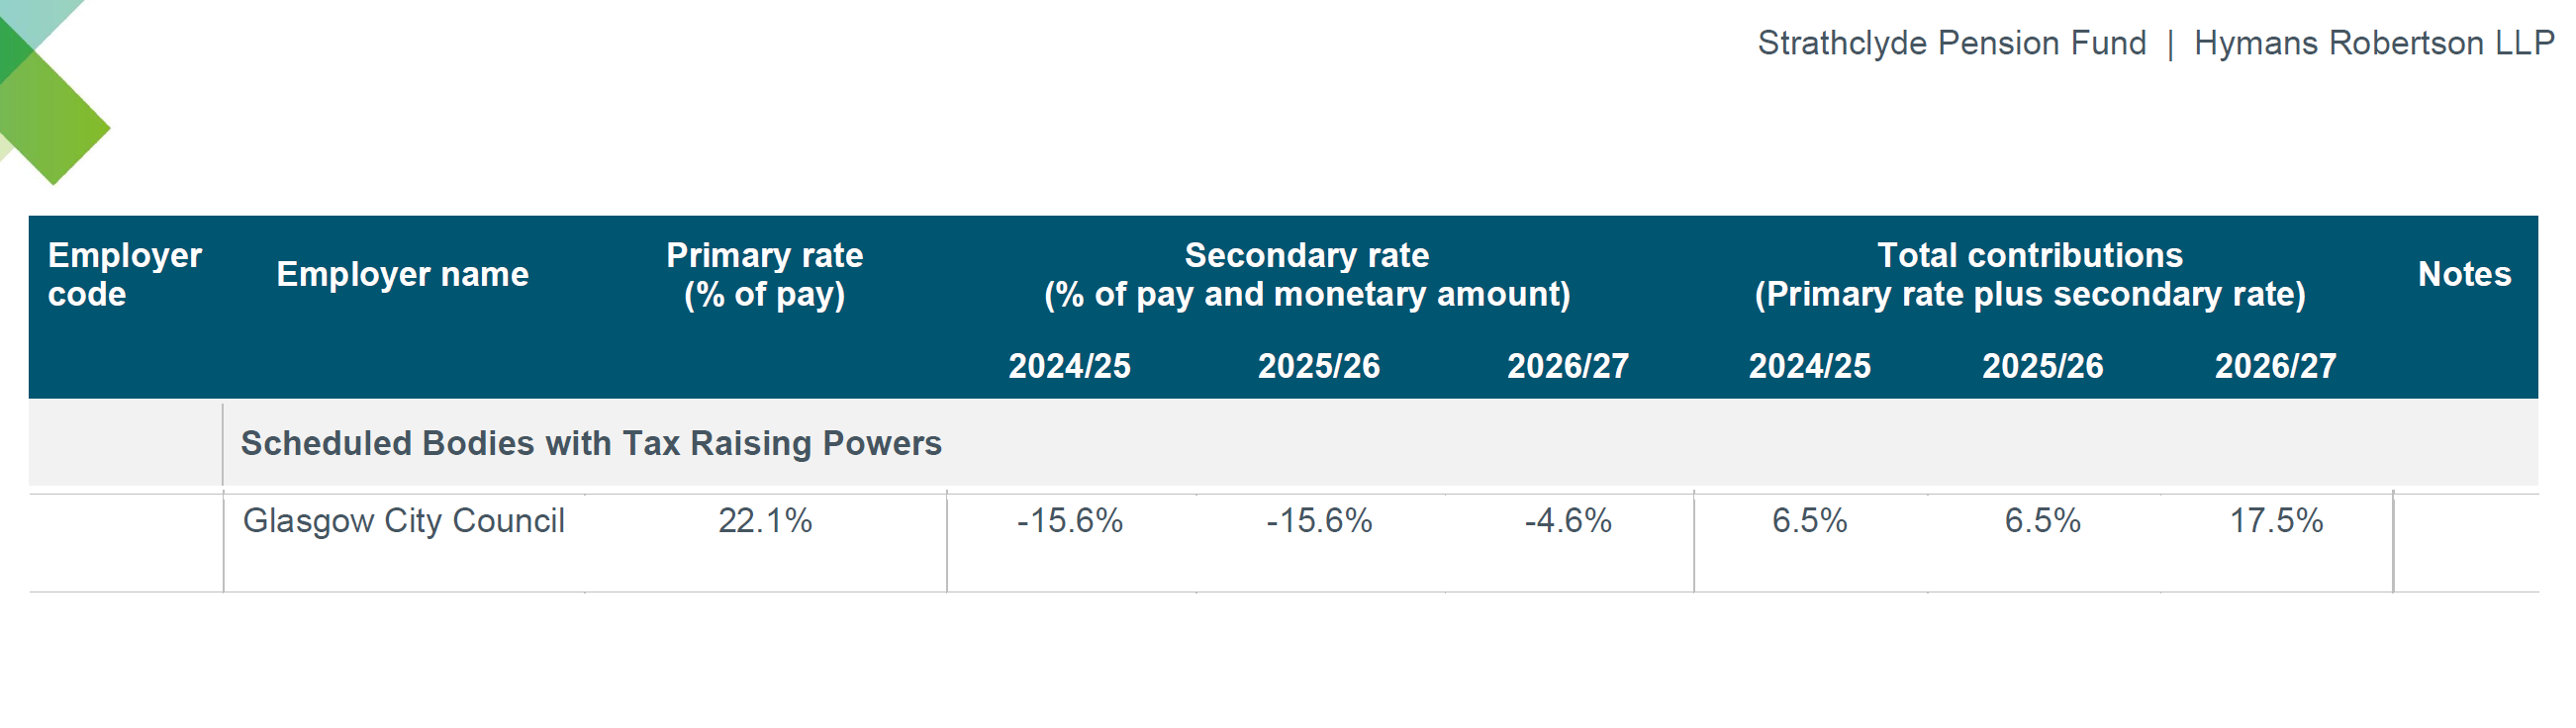Select the 22.1% primary rate value
This screenshot has height=728, width=2576.
coord(765,521)
